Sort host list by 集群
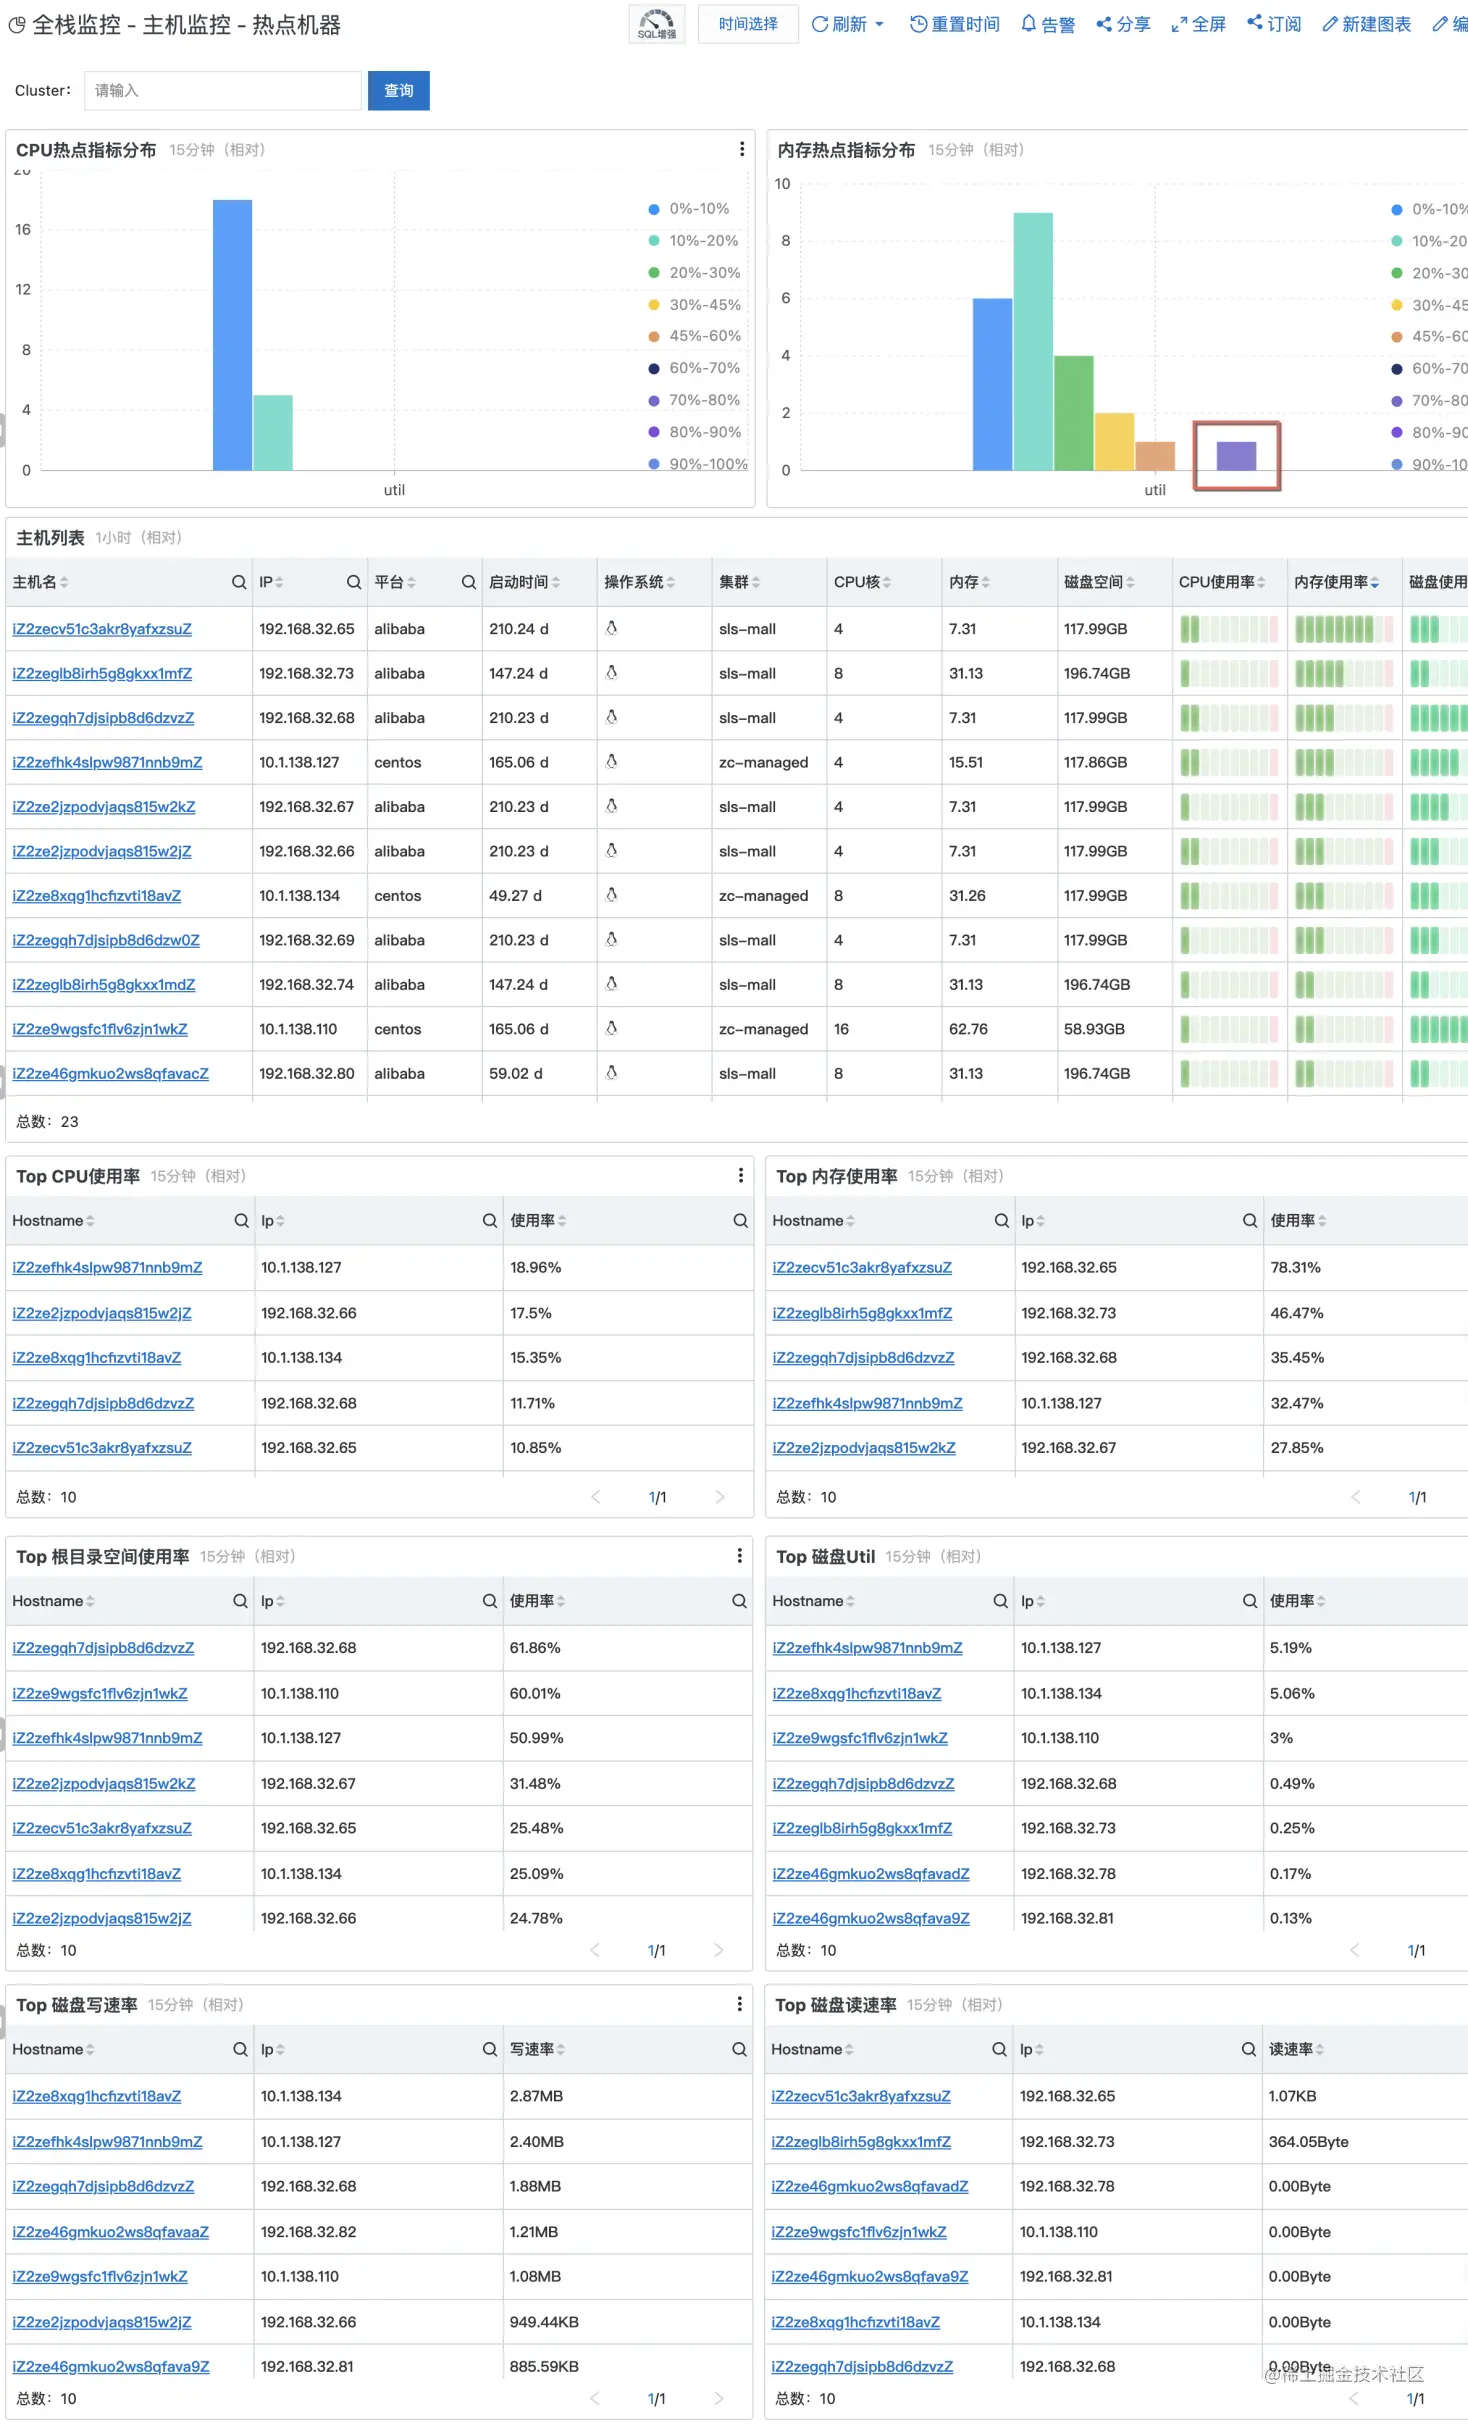 point(756,582)
